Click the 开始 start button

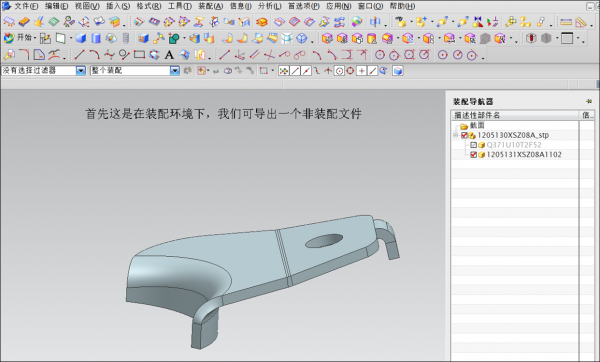17,38
